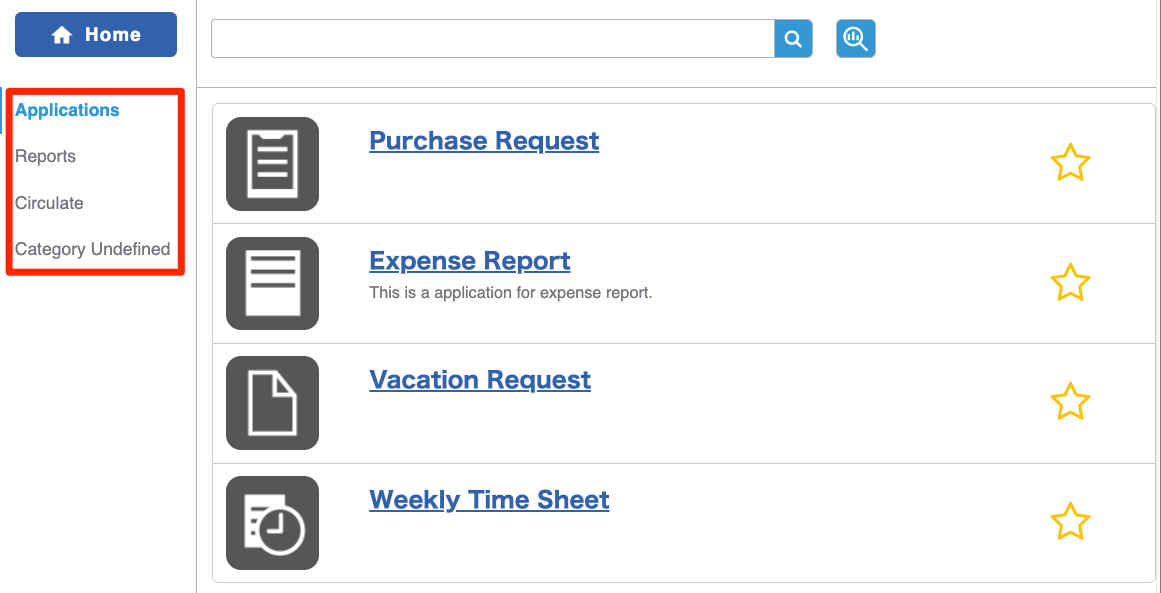Click the Expense Report document icon
Image resolution: width=1161 pixels, height=593 pixels.
click(272, 284)
